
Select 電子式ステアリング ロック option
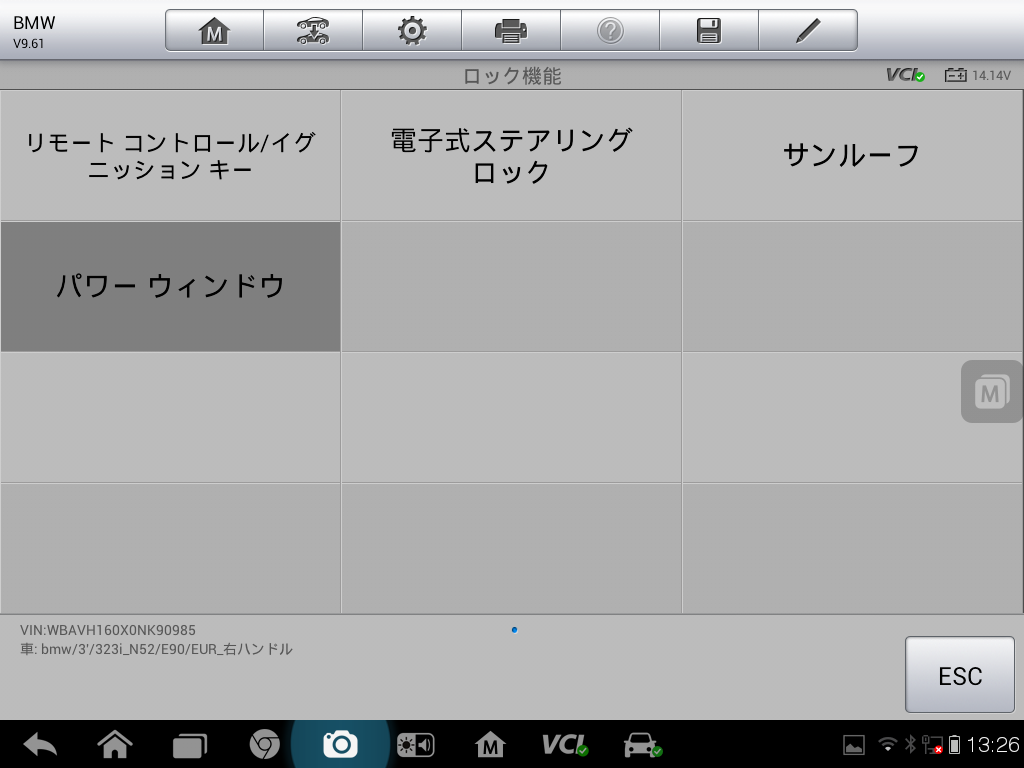click(510, 154)
